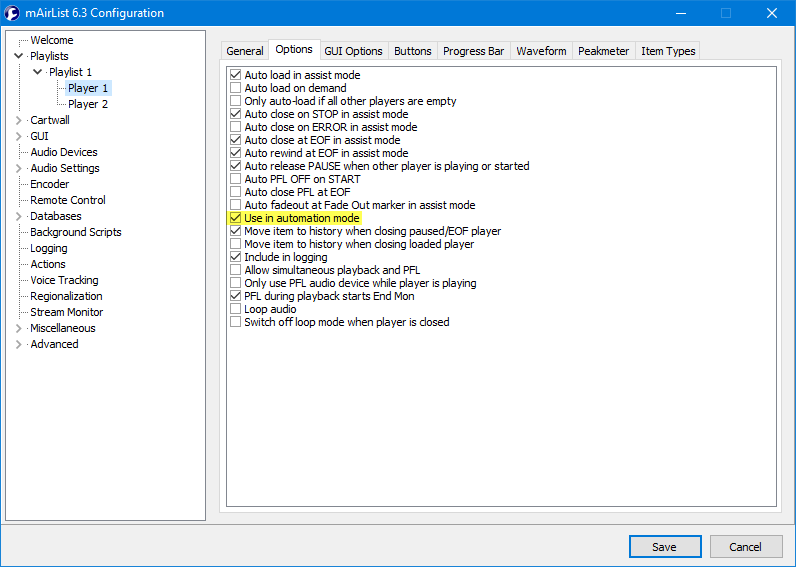Expand the Advanced tree node
Image resolution: width=796 pixels, height=567 pixels.
coord(19,344)
